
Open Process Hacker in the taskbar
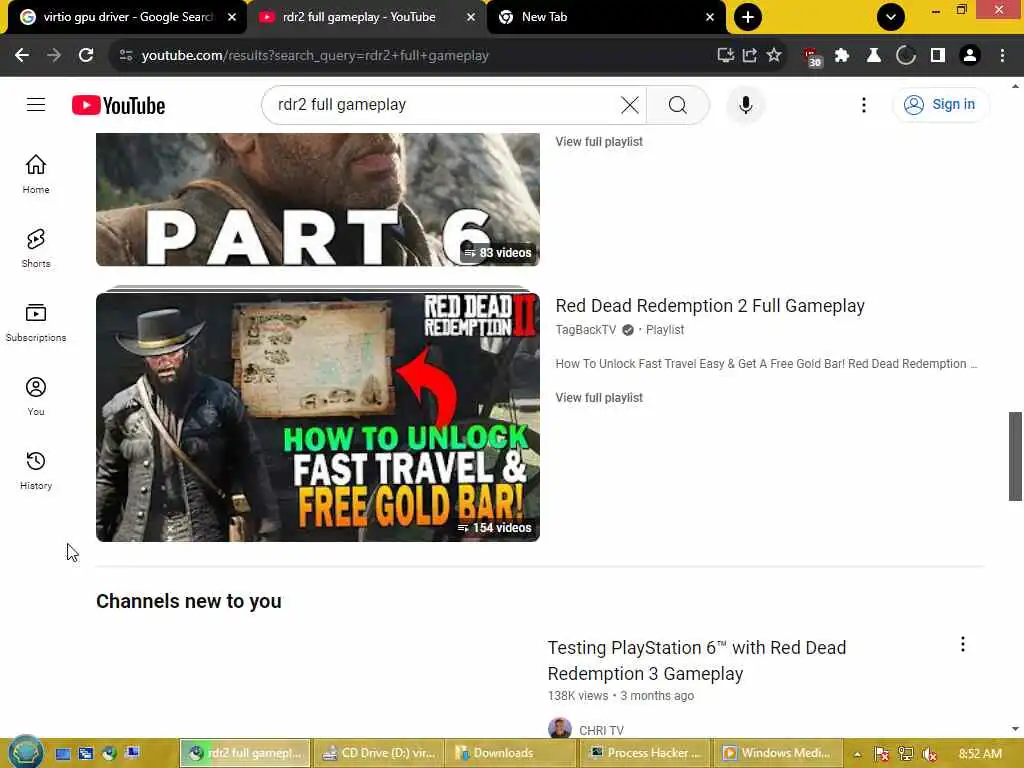[645, 753]
